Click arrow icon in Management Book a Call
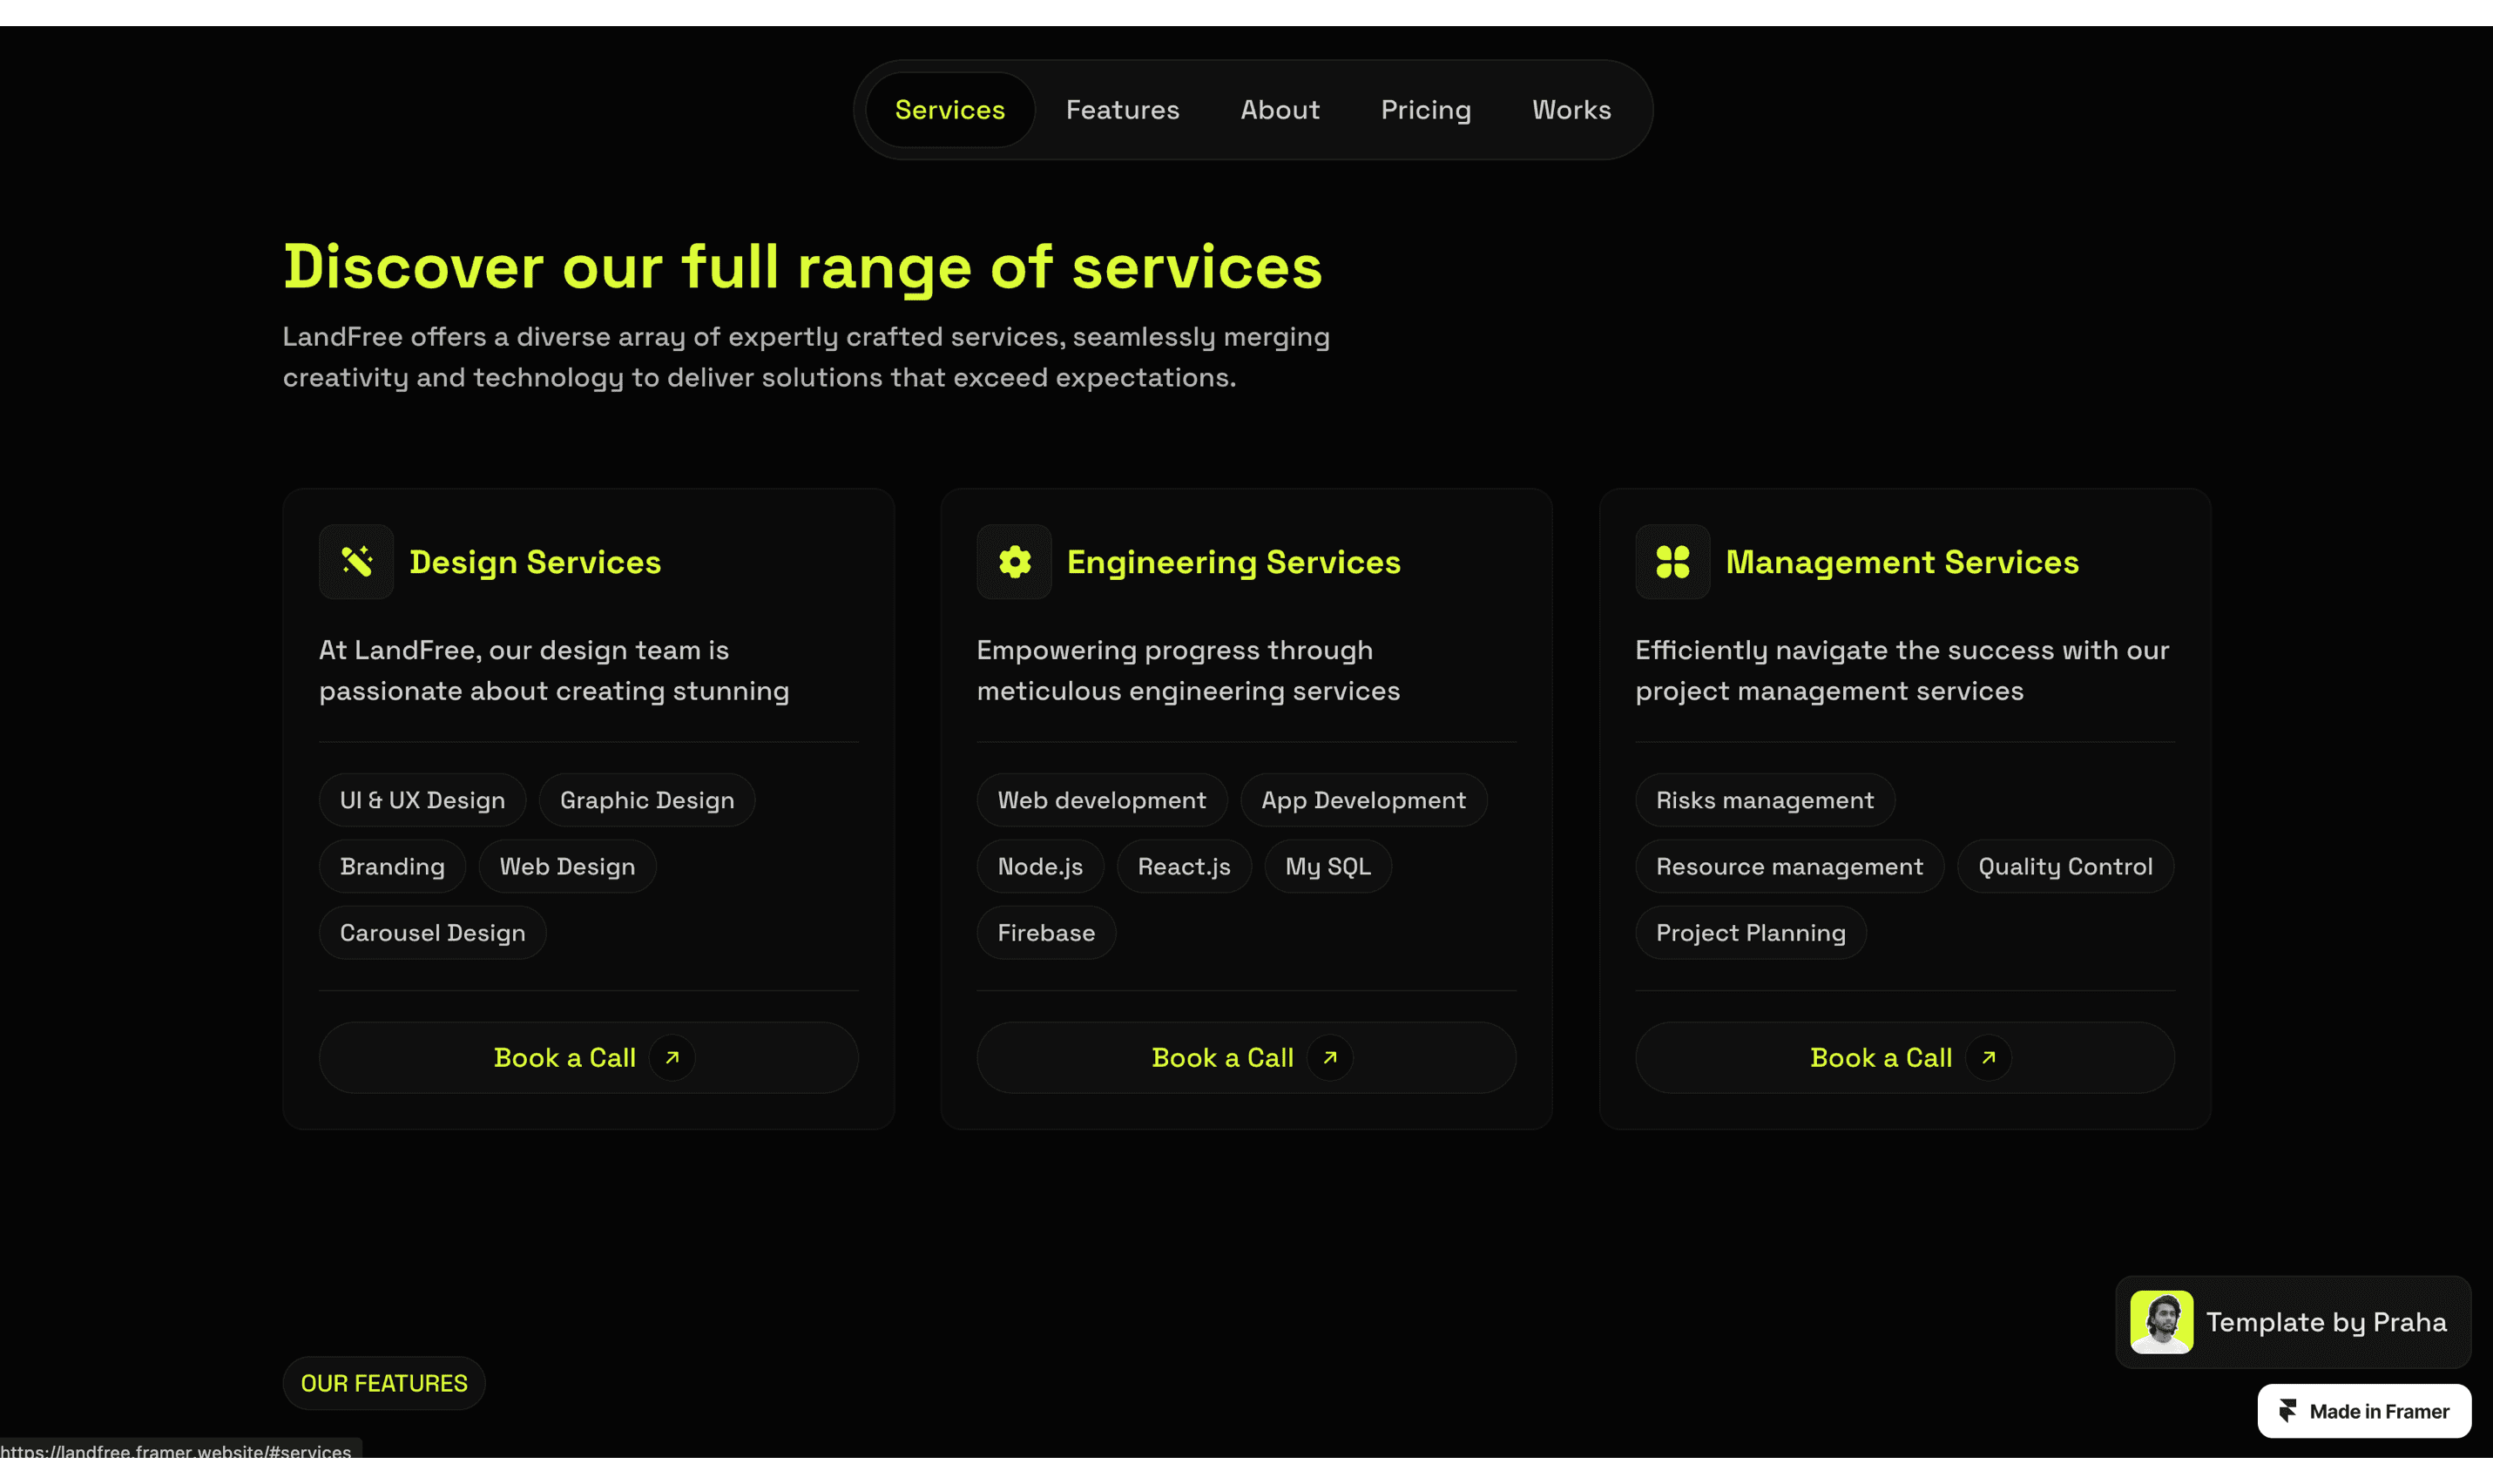The height and width of the screenshot is (1484, 2493). [x=1988, y=1058]
